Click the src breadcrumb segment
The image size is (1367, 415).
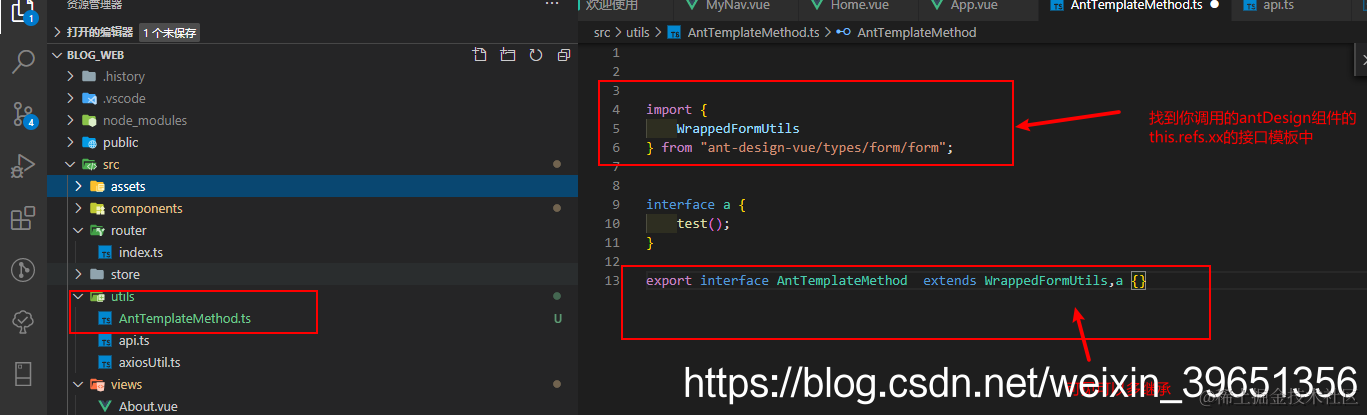click(x=602, y=32)
